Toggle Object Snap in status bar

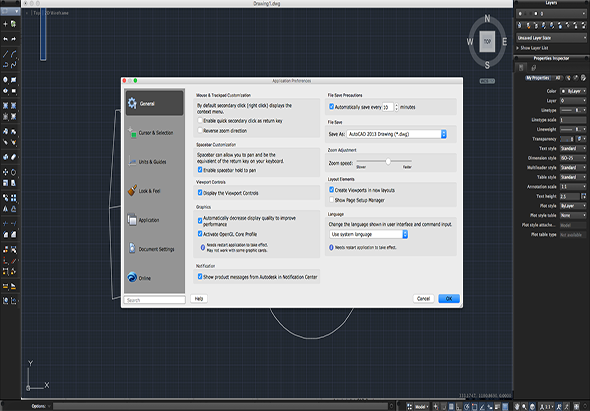click(x=474, y=406)
